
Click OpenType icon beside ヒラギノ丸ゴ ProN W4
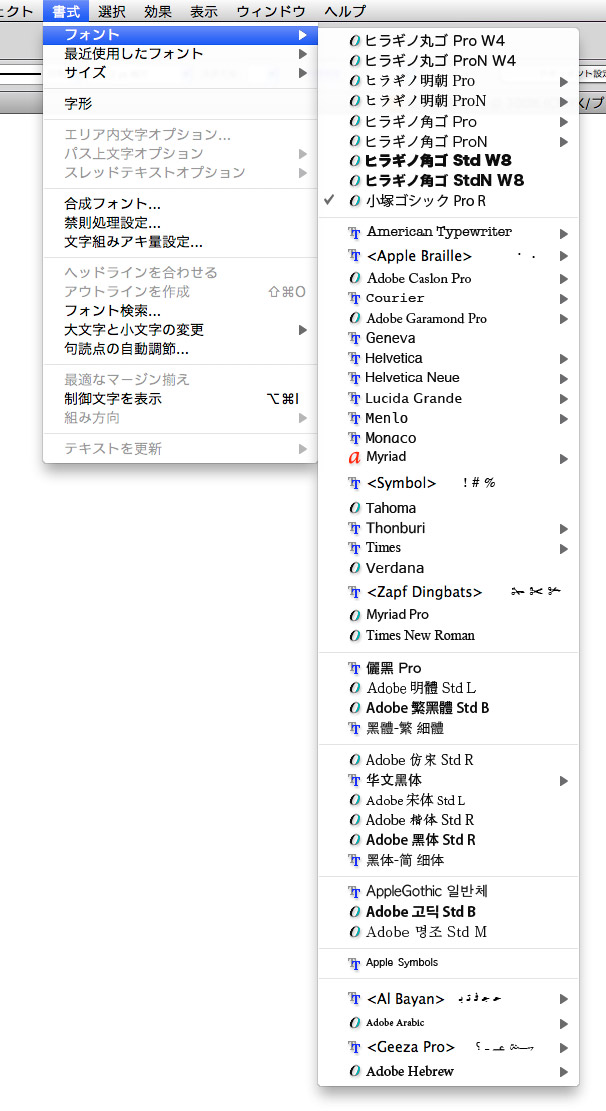pos(355,61)
